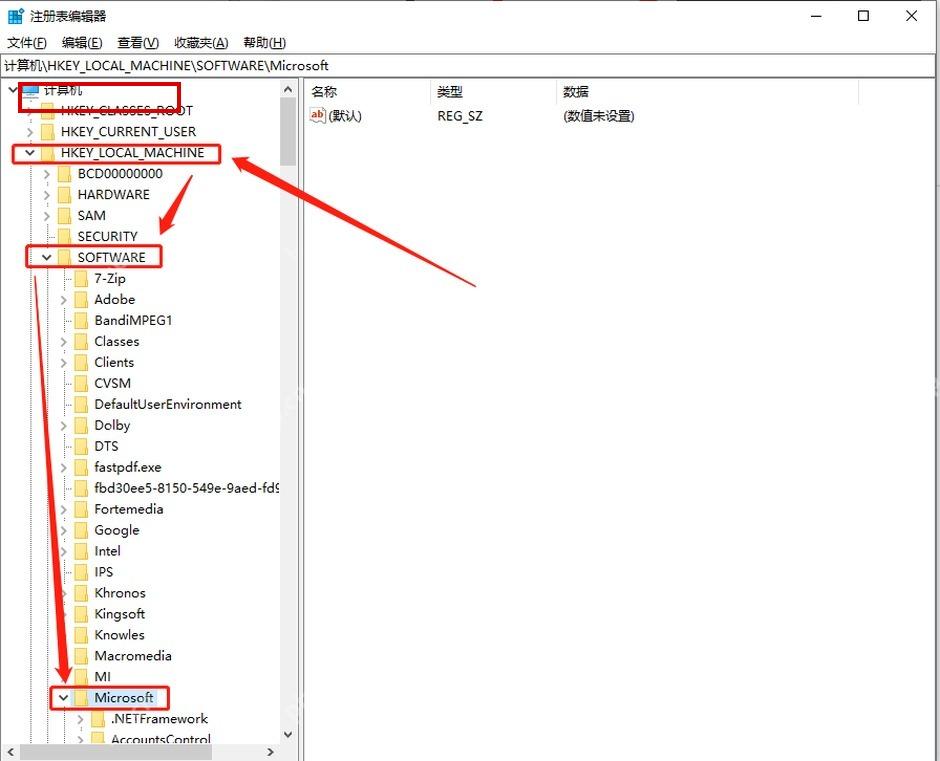The image size is (940, 761).
Task: Maximize the Registry Editor window
Action: click(863, 16)
